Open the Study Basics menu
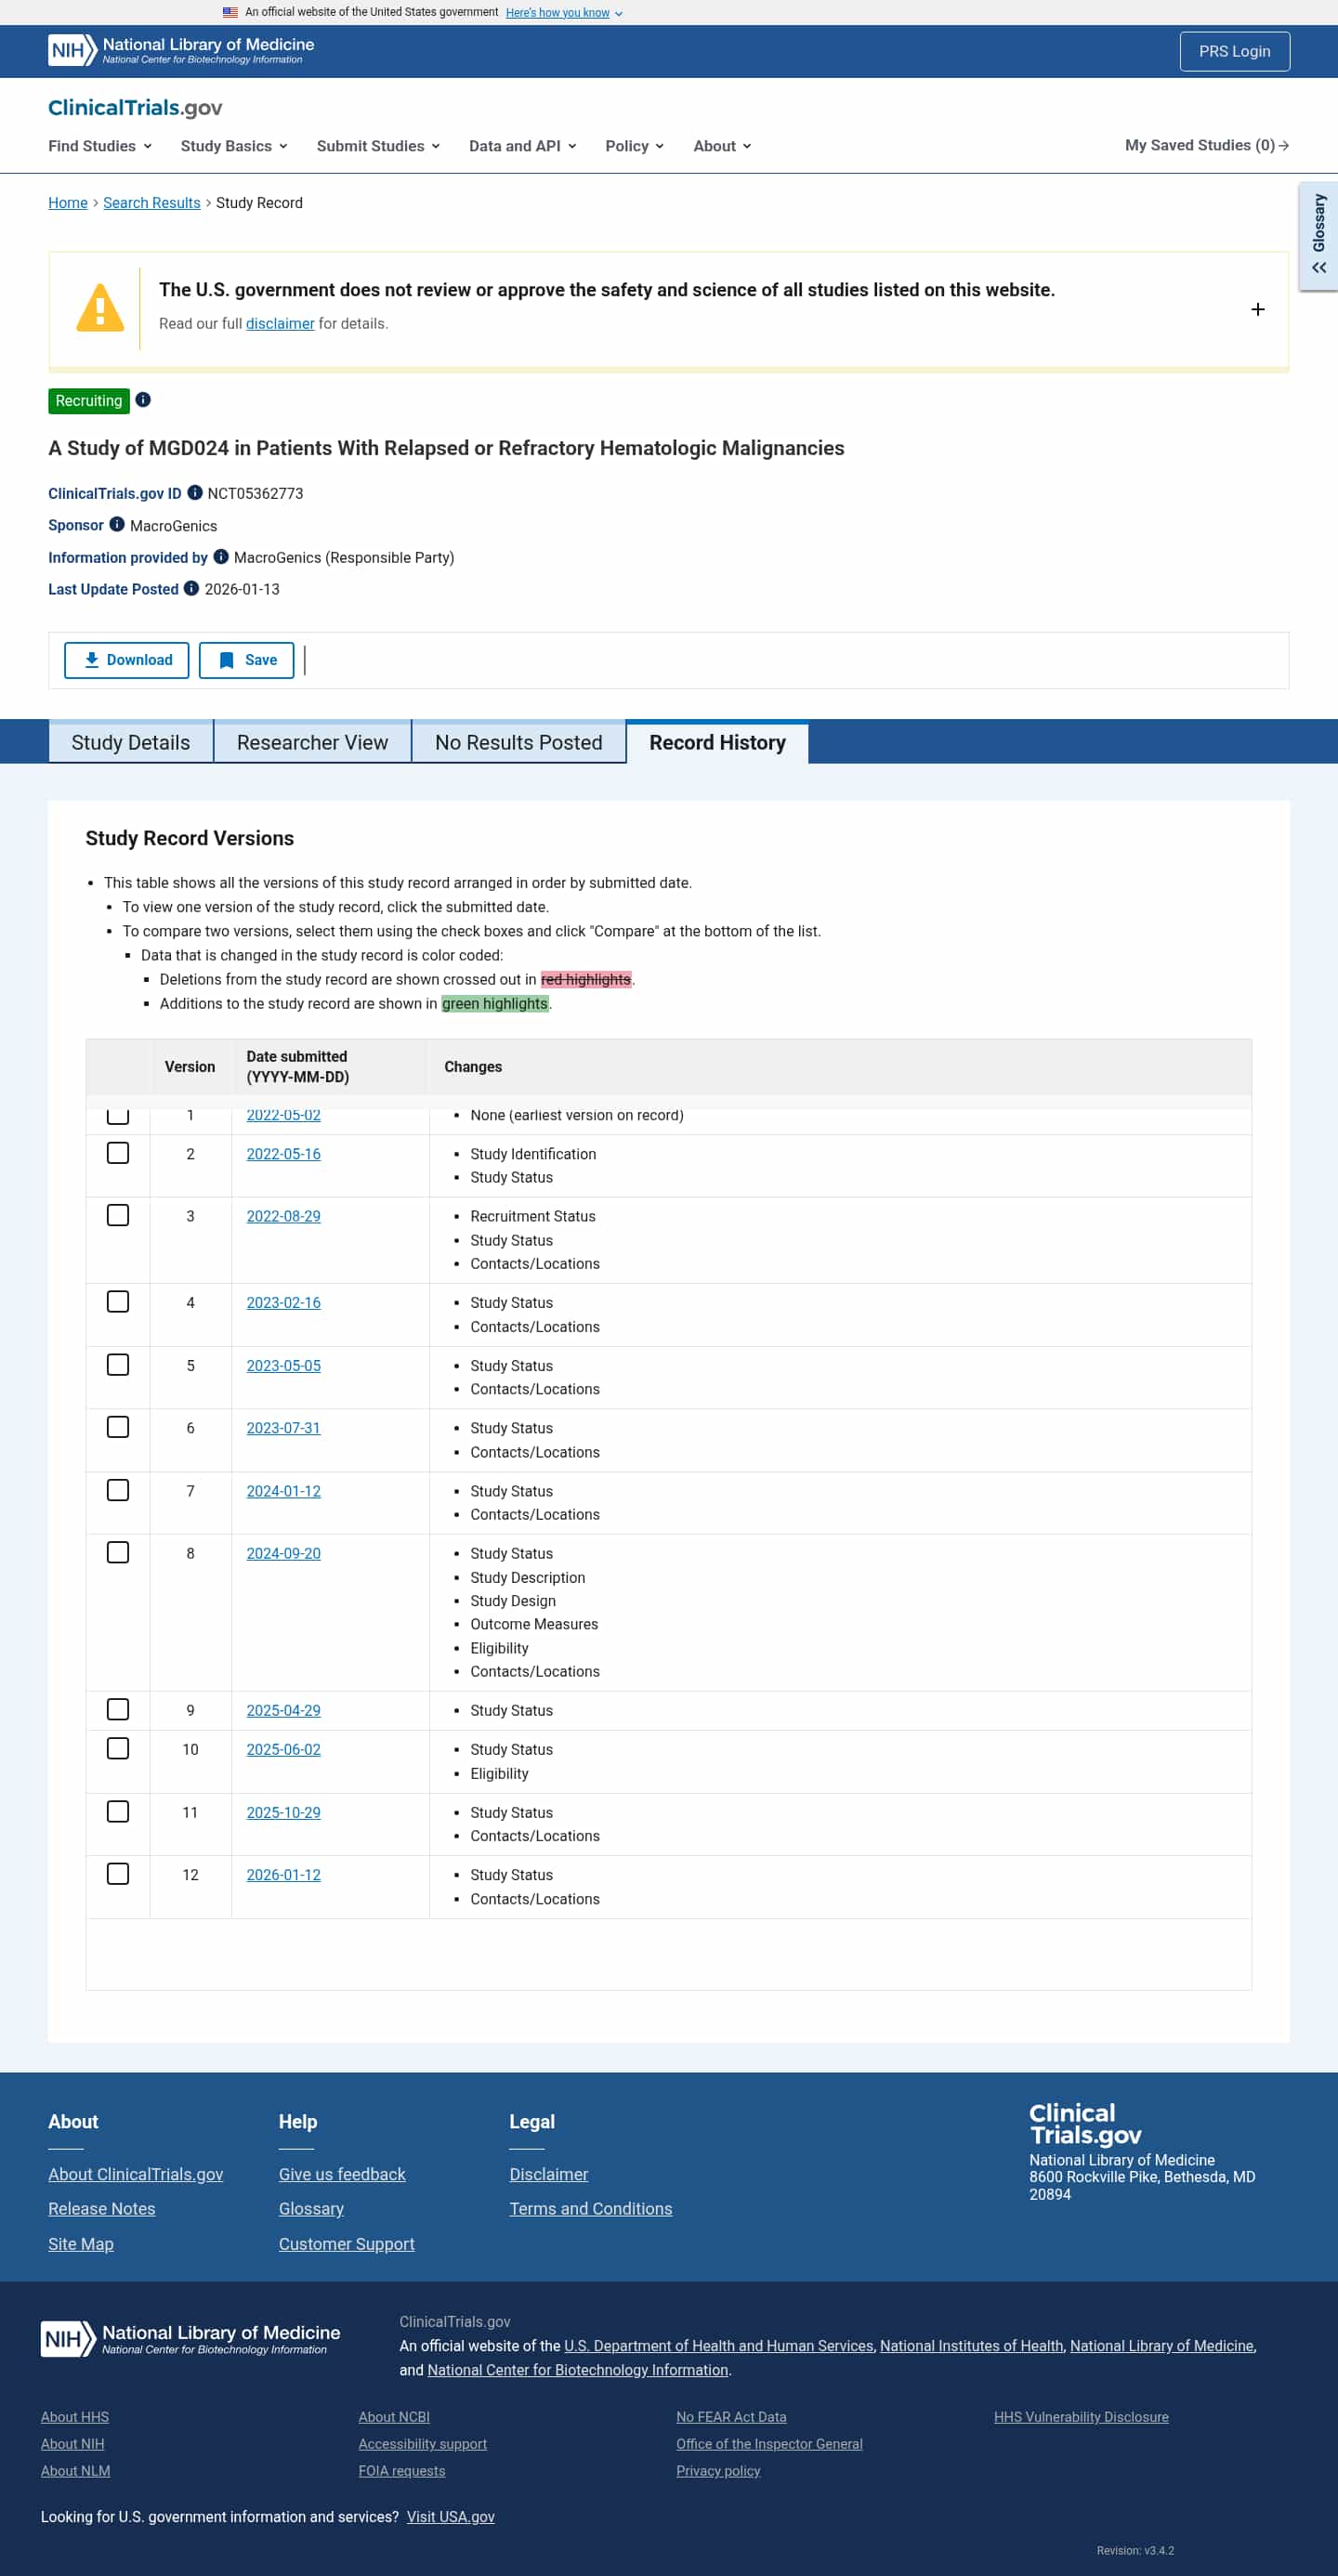 [x=234, y=146]
